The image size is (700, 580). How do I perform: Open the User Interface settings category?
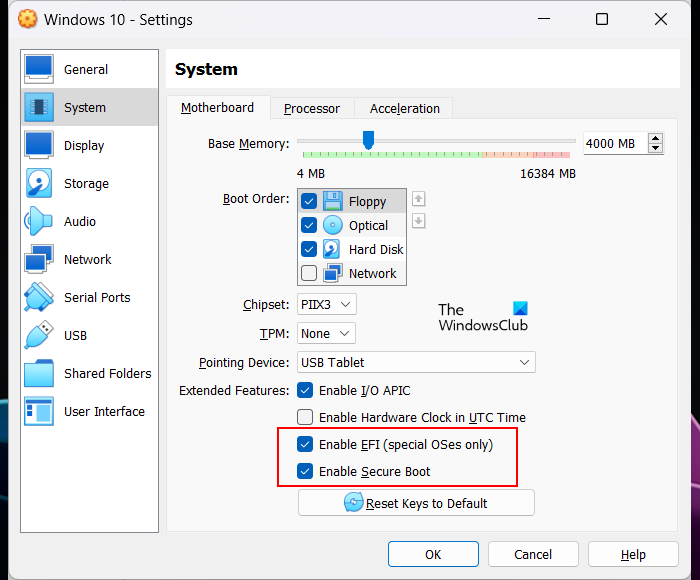(90, 411)
